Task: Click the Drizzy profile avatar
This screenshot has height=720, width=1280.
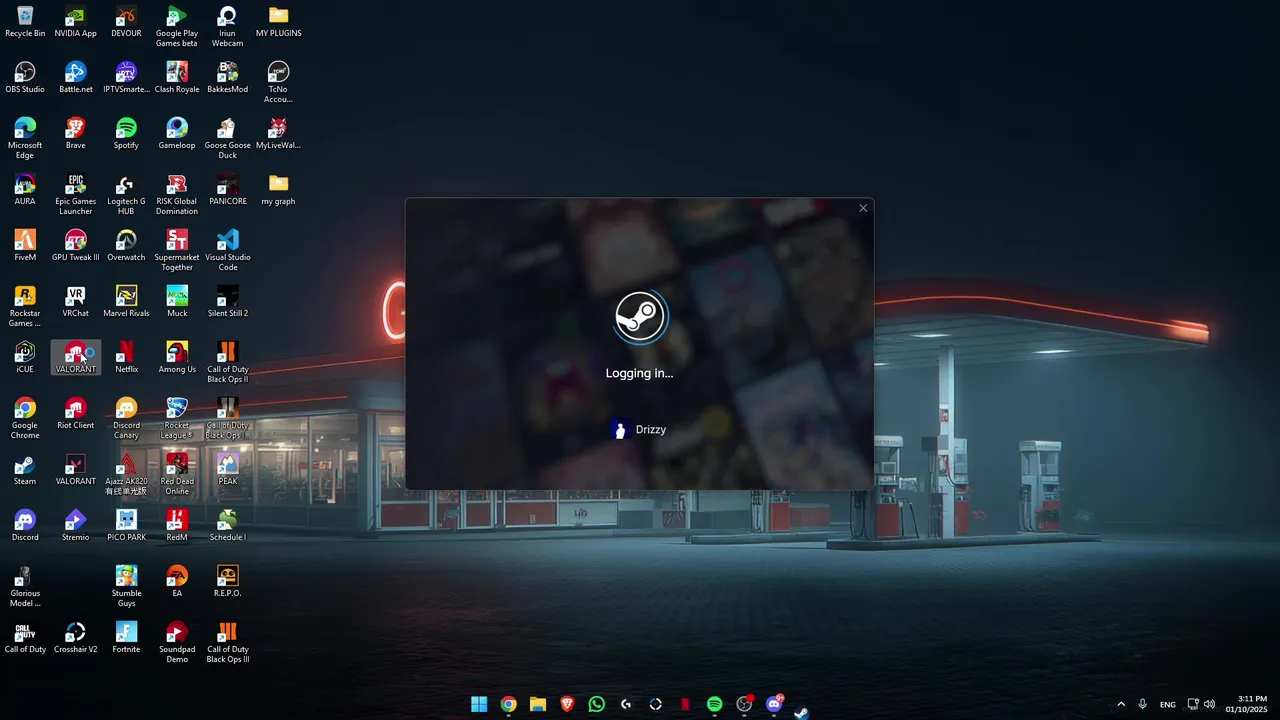Action: 620,430
